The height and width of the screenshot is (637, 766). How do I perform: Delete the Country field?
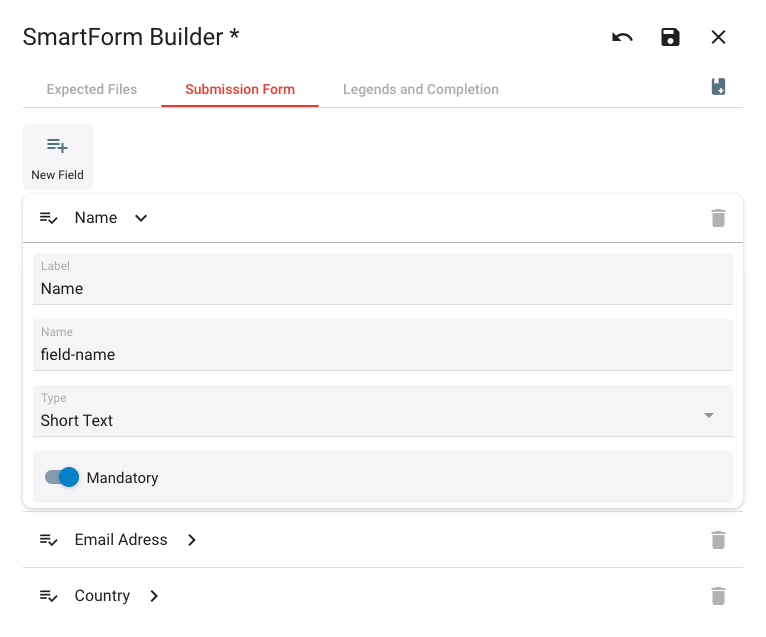(x=718, y=596)
